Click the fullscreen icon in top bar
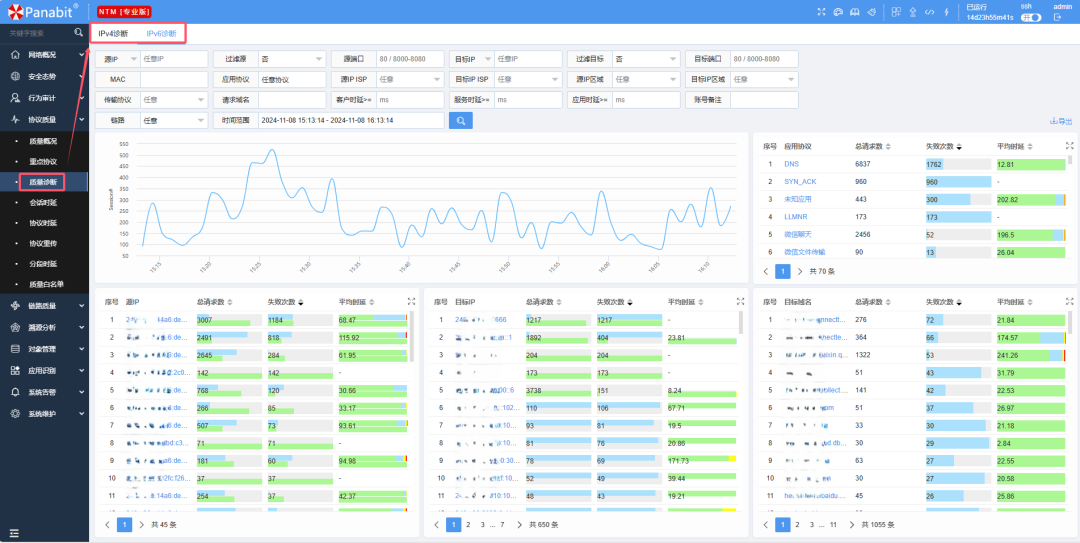 (820, 12)
